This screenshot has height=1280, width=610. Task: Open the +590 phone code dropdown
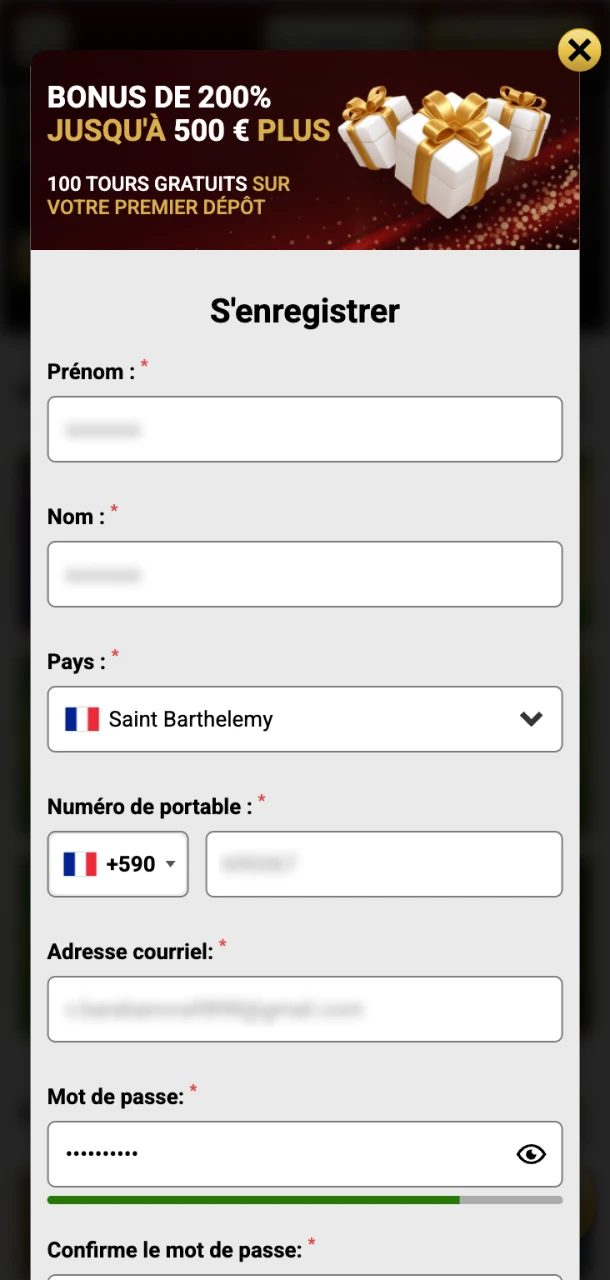tap(117, 864)
